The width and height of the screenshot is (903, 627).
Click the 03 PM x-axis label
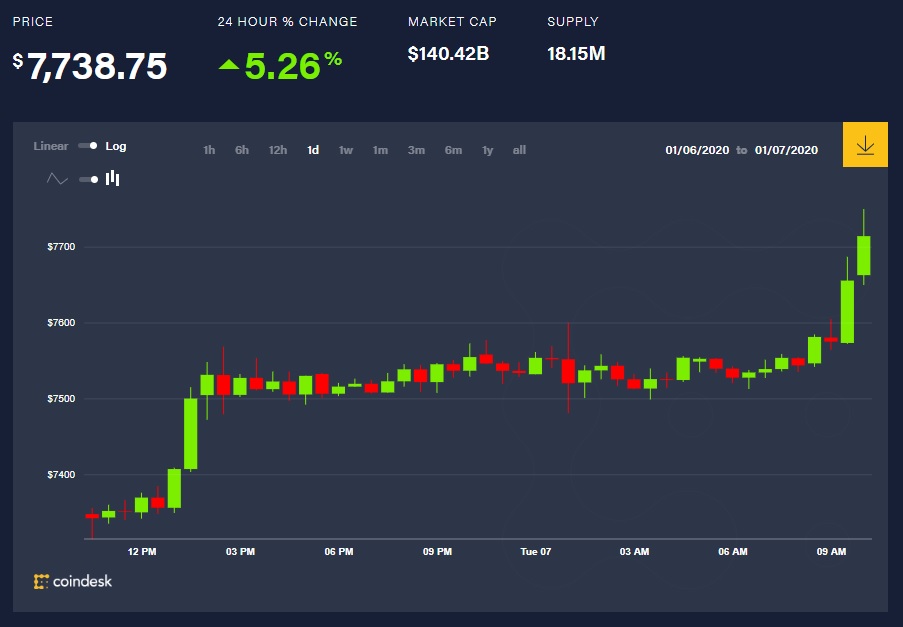pos(240,552)
